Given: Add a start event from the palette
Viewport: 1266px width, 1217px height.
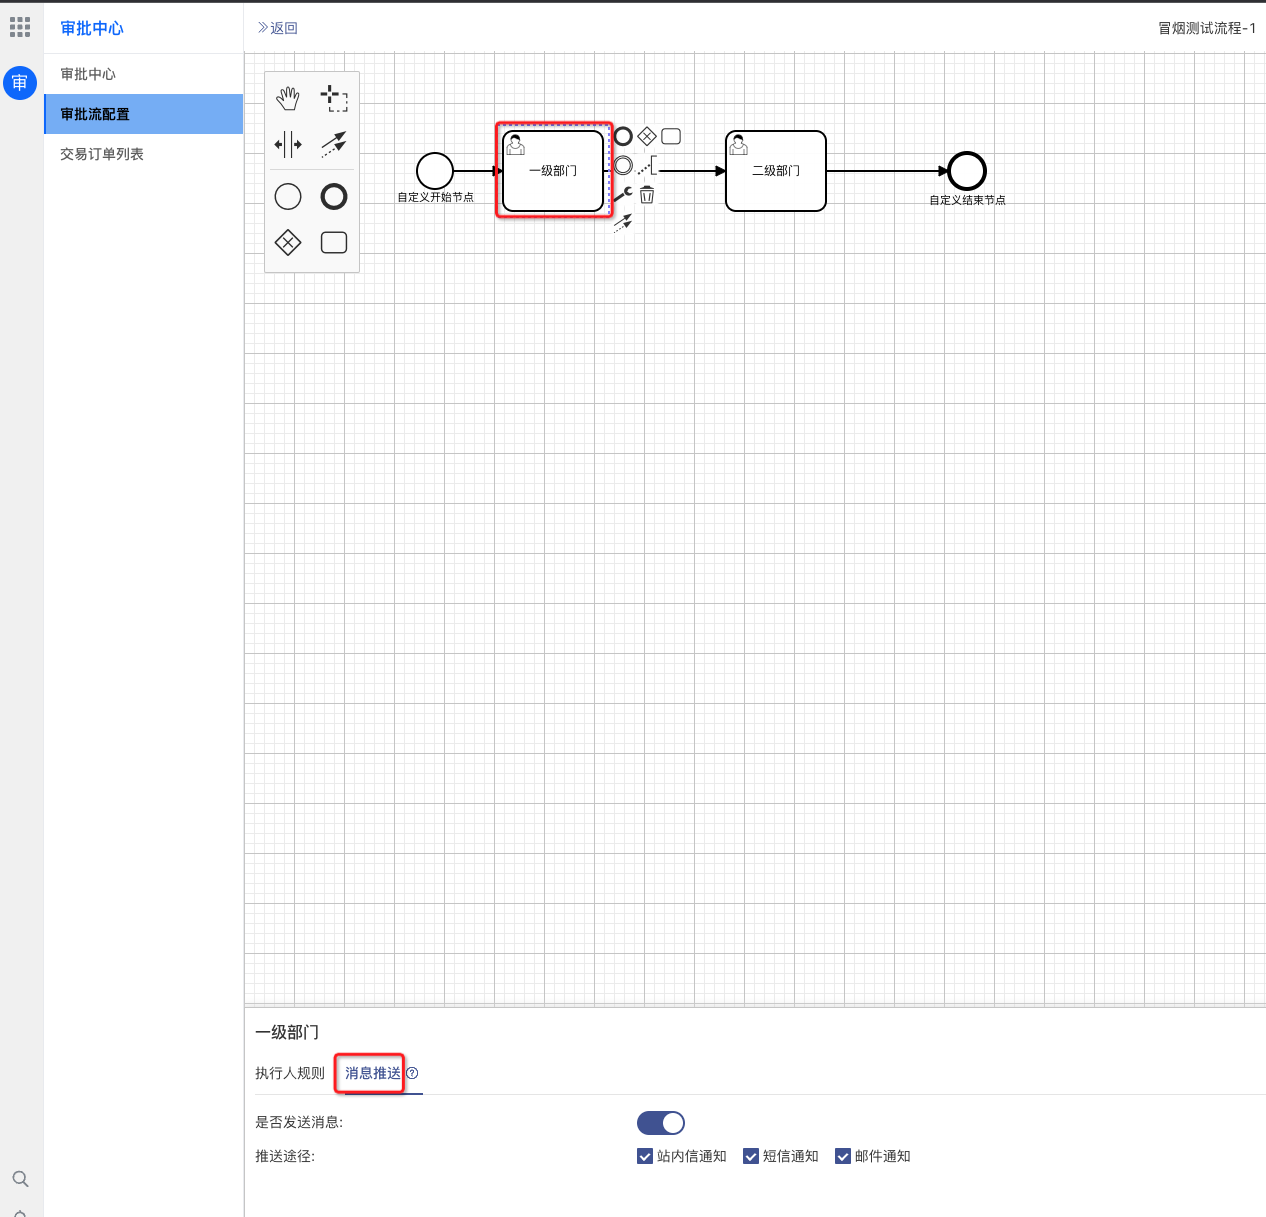Looking at the screenshot, I should click(x=288, y=196).
